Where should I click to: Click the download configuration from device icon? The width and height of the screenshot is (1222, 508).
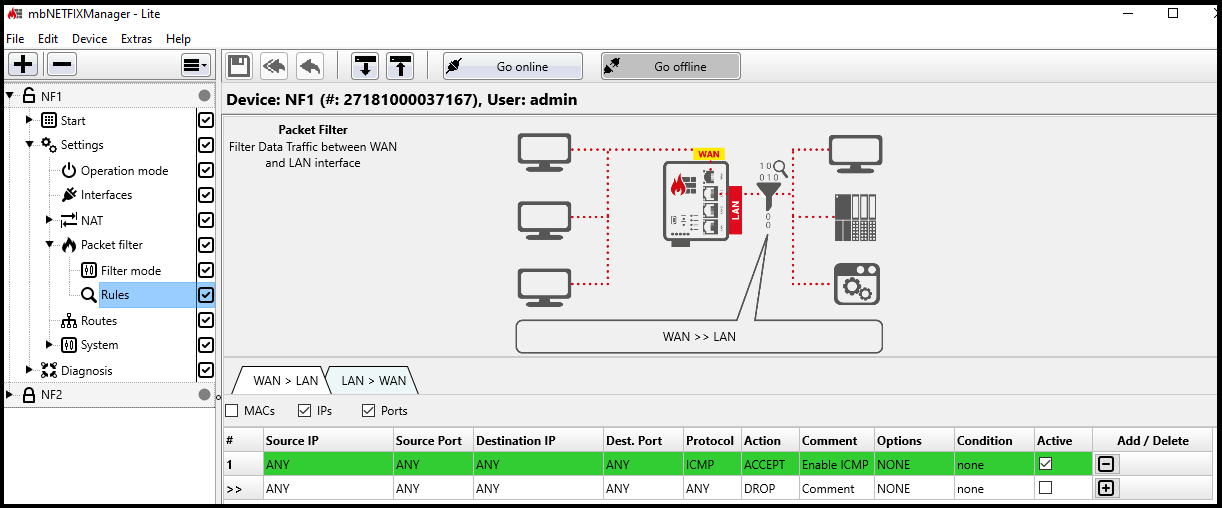coord(365,66)
